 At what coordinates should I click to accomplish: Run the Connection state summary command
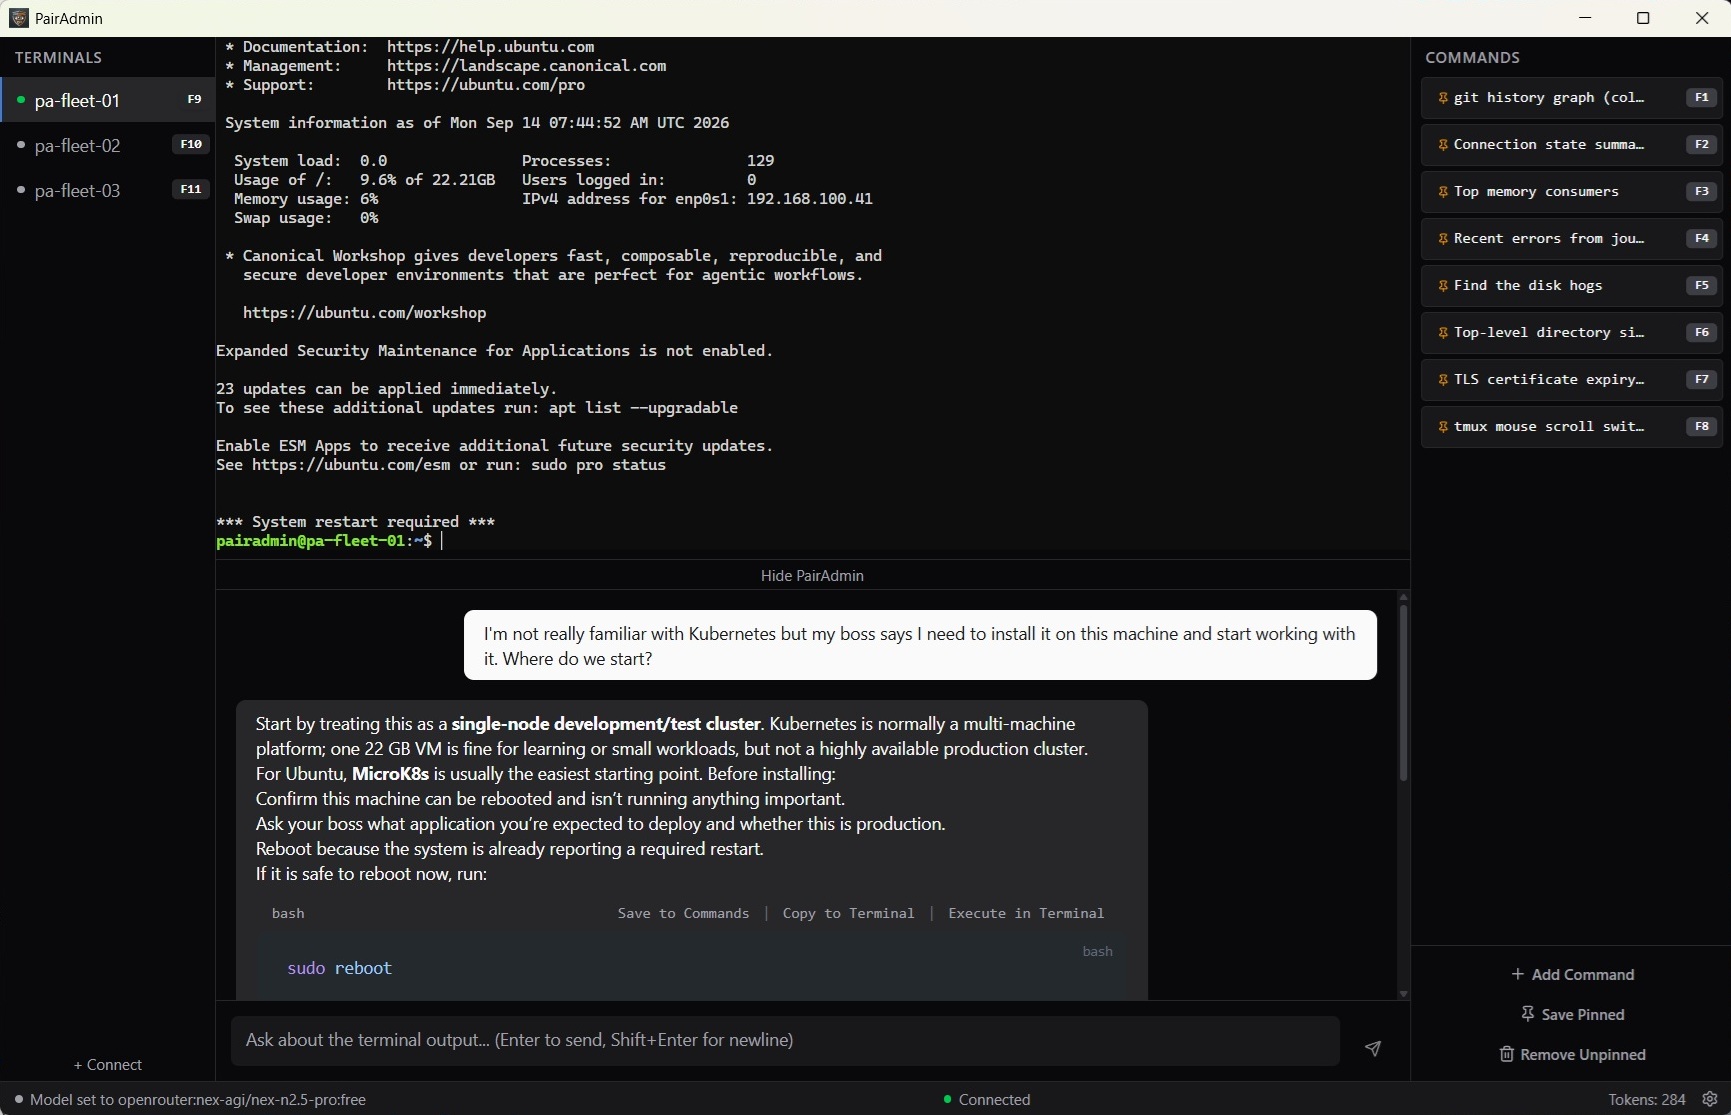pyautogui.click(x=1571, y=145)
